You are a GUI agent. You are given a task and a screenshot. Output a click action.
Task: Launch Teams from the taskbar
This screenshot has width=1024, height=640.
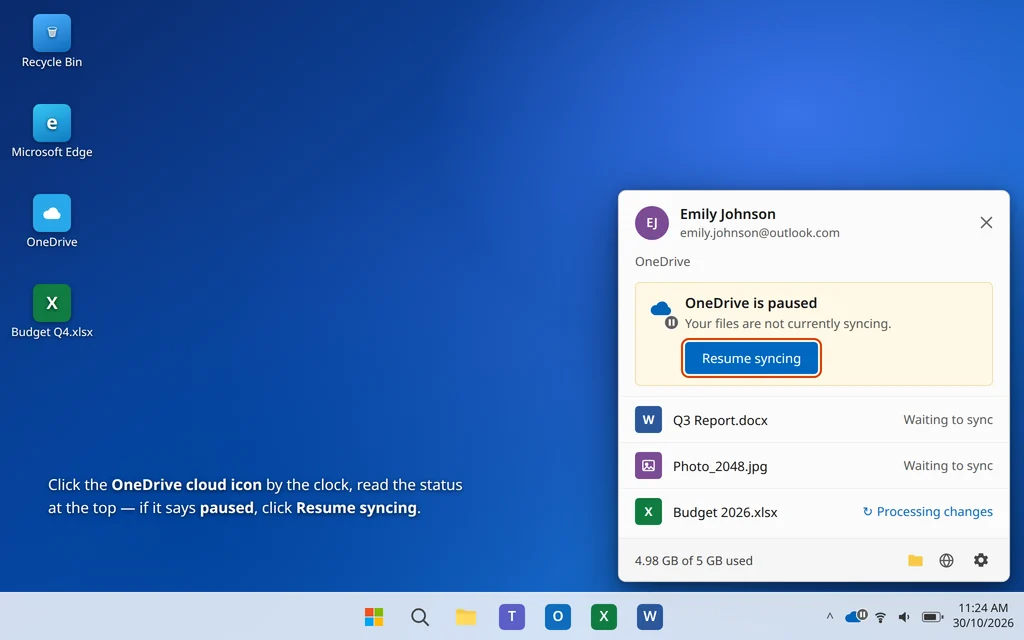[512, 616]
